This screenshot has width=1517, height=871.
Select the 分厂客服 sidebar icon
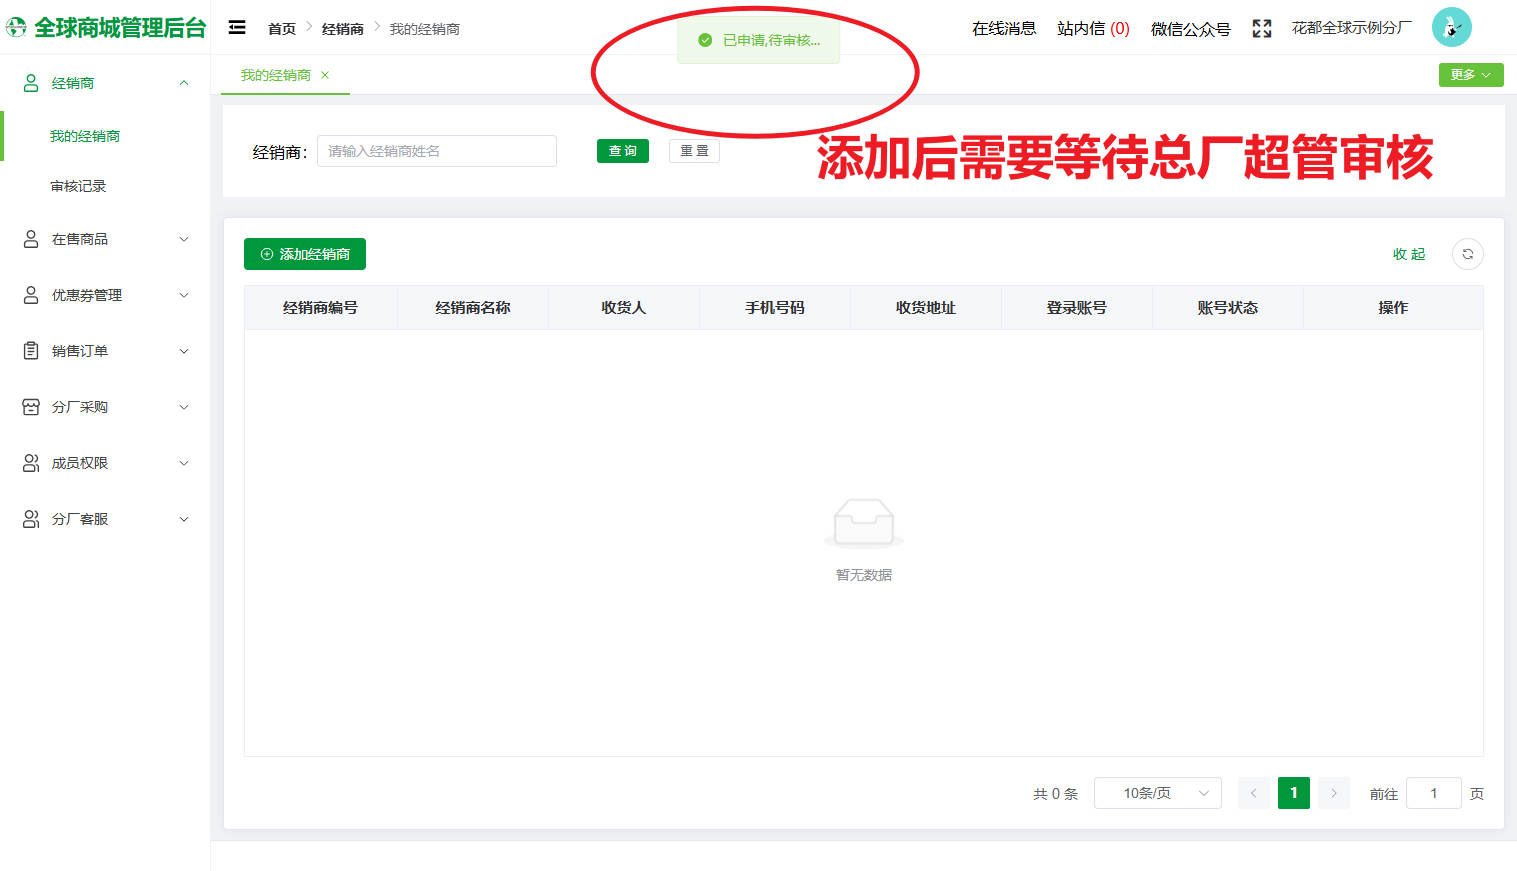(29, 518)
